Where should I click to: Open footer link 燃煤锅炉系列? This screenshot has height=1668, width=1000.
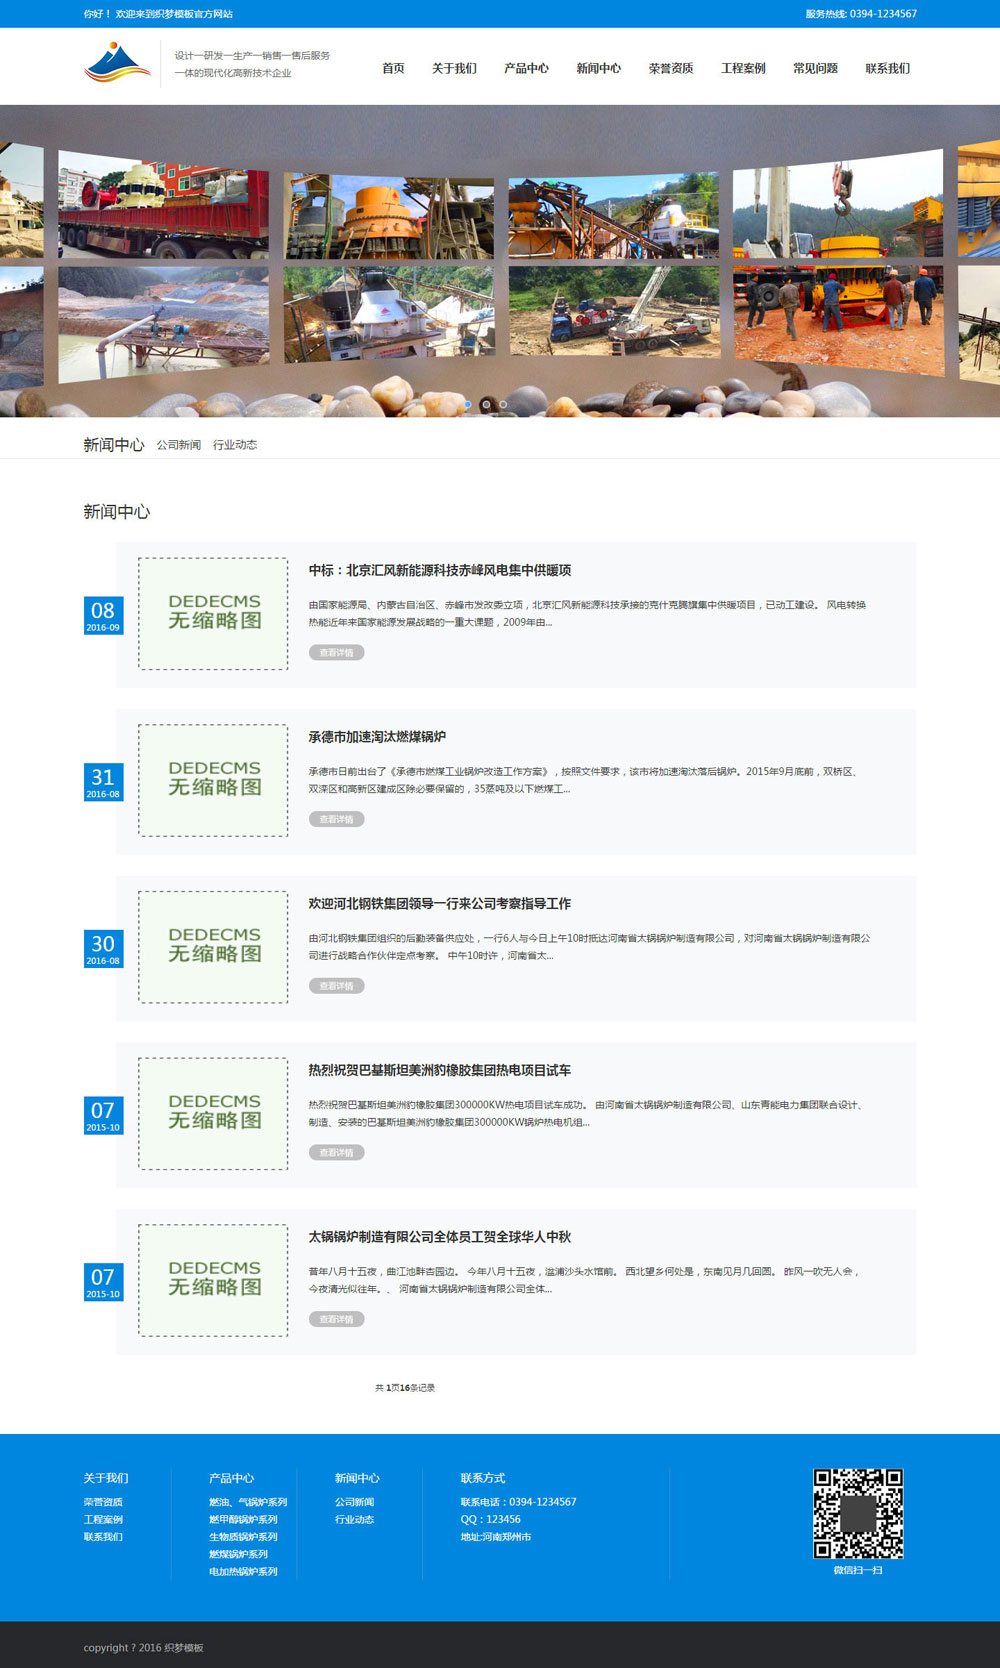tap(238, 1554)
